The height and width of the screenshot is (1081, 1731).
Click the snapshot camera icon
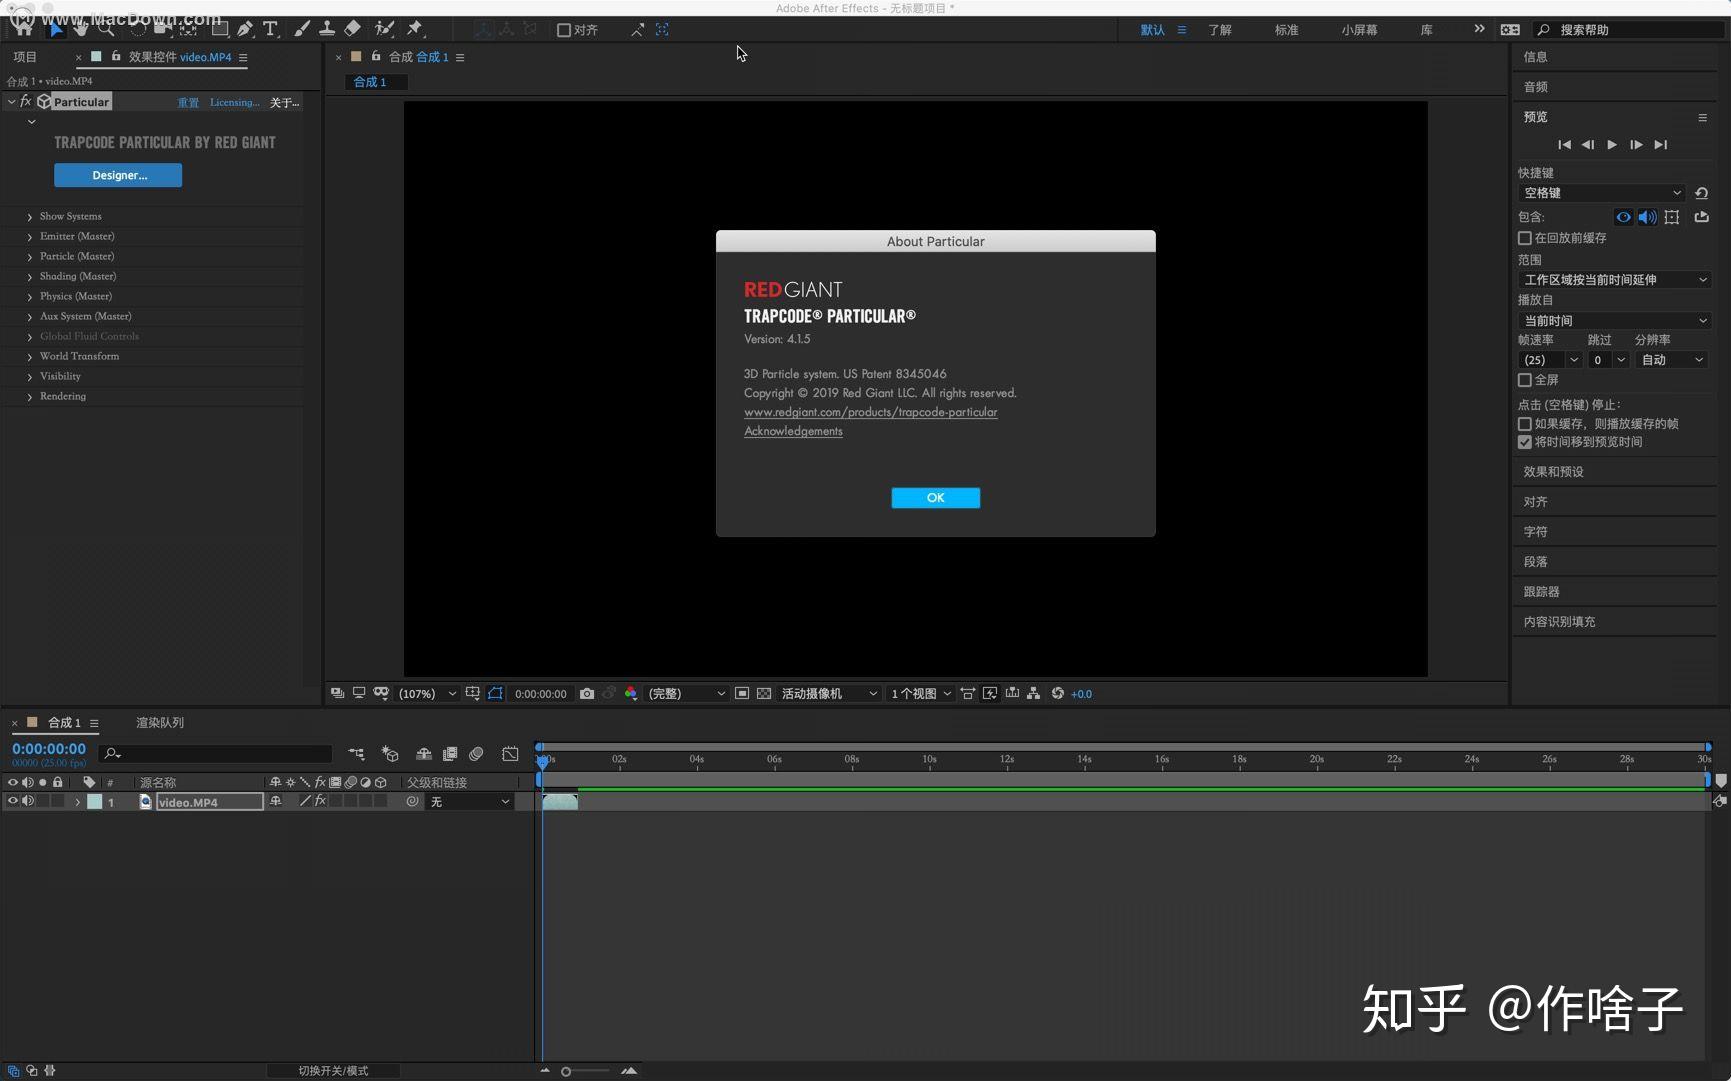click(x=587, y=693)
